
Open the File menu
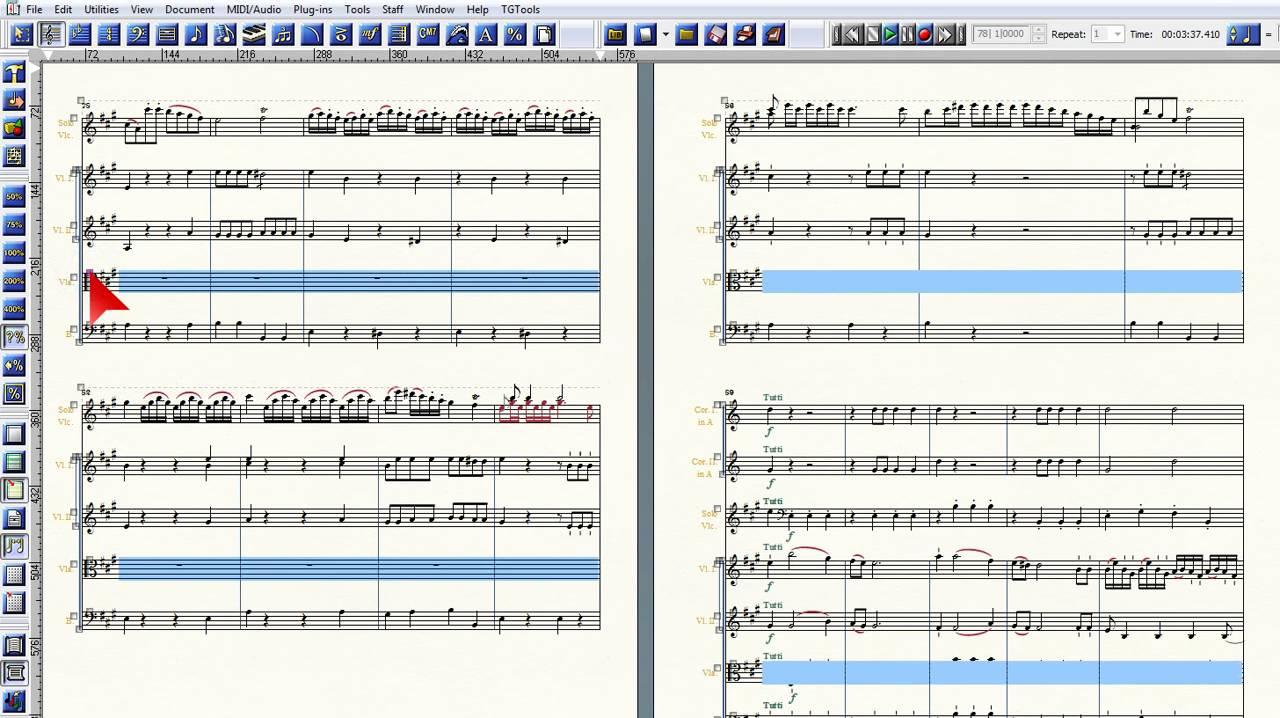coord(34,9)
